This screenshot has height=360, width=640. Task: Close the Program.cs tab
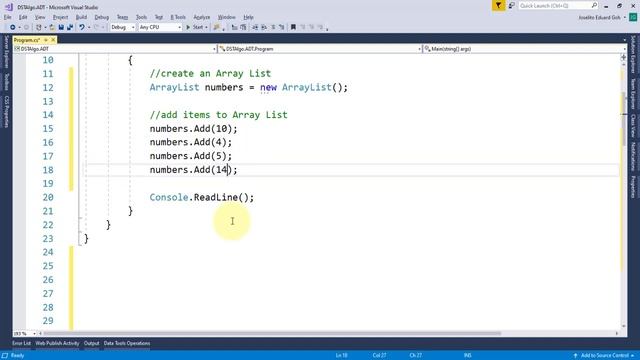click(53, 40)
